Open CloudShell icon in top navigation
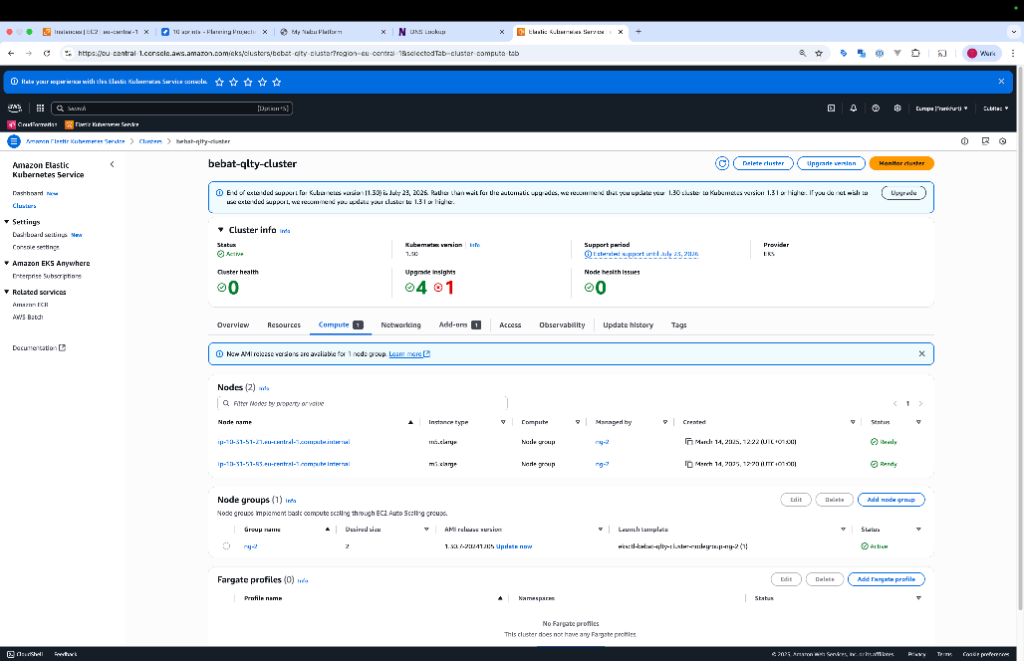1024x661 pixels. click(831, 108)
